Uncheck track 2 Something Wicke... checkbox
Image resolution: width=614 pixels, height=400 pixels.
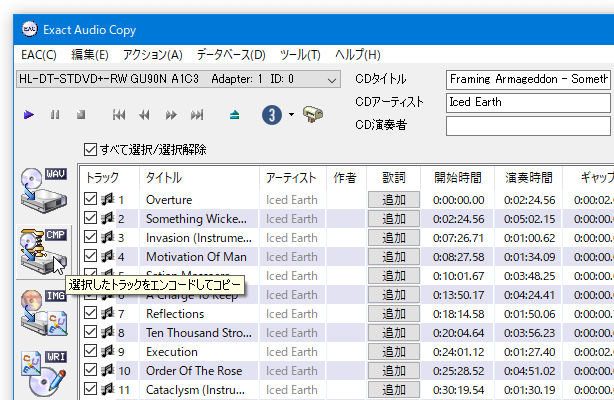coord(90,218)
